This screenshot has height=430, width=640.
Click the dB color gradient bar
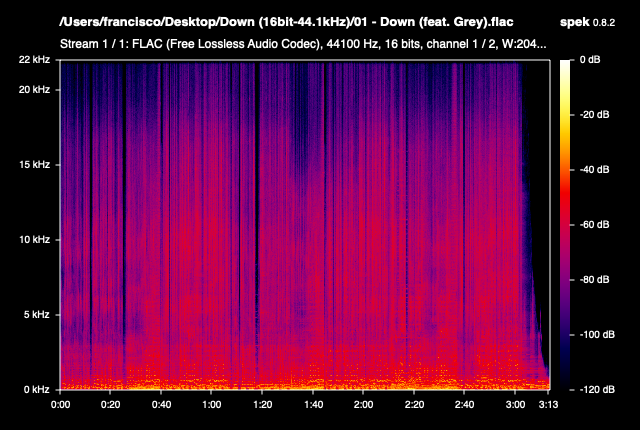pyautogui.click(x=565, y=225)
